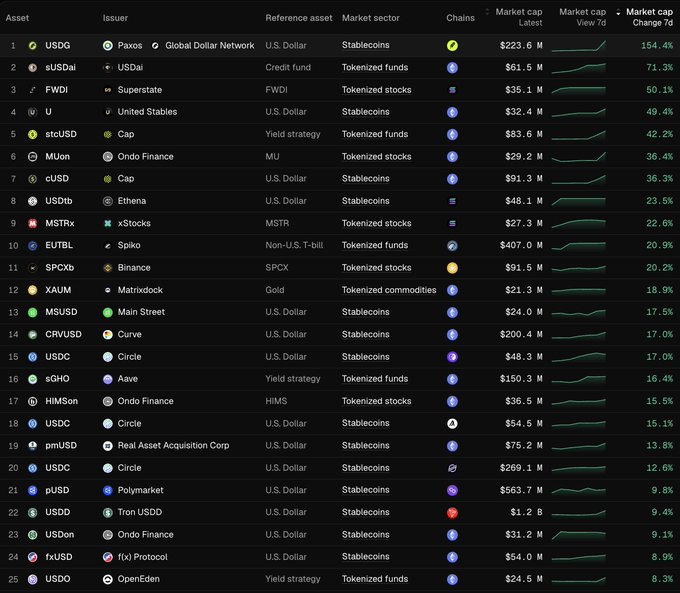The width and height of the screenshot is (680, 593).
Task: Click the $563.7 M market cap value
Action: (521, 490)
